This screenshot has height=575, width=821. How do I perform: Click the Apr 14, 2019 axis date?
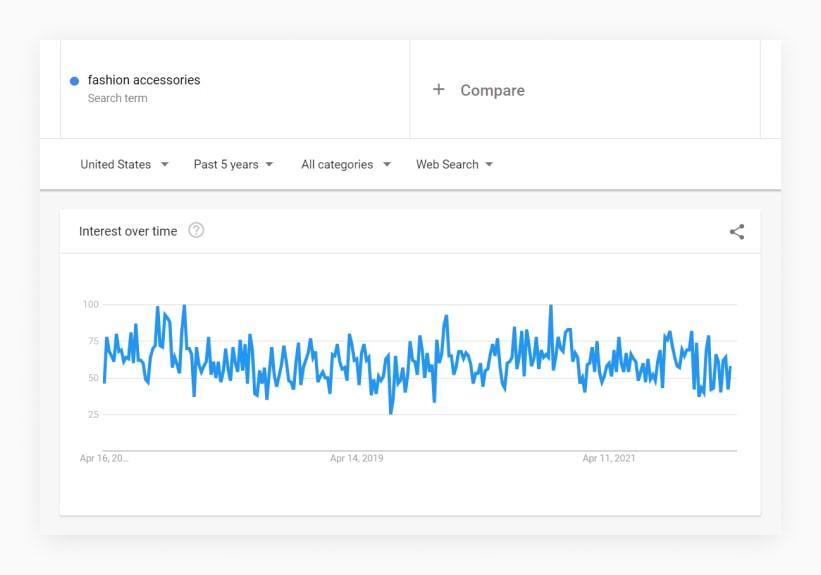coord(357,458)
